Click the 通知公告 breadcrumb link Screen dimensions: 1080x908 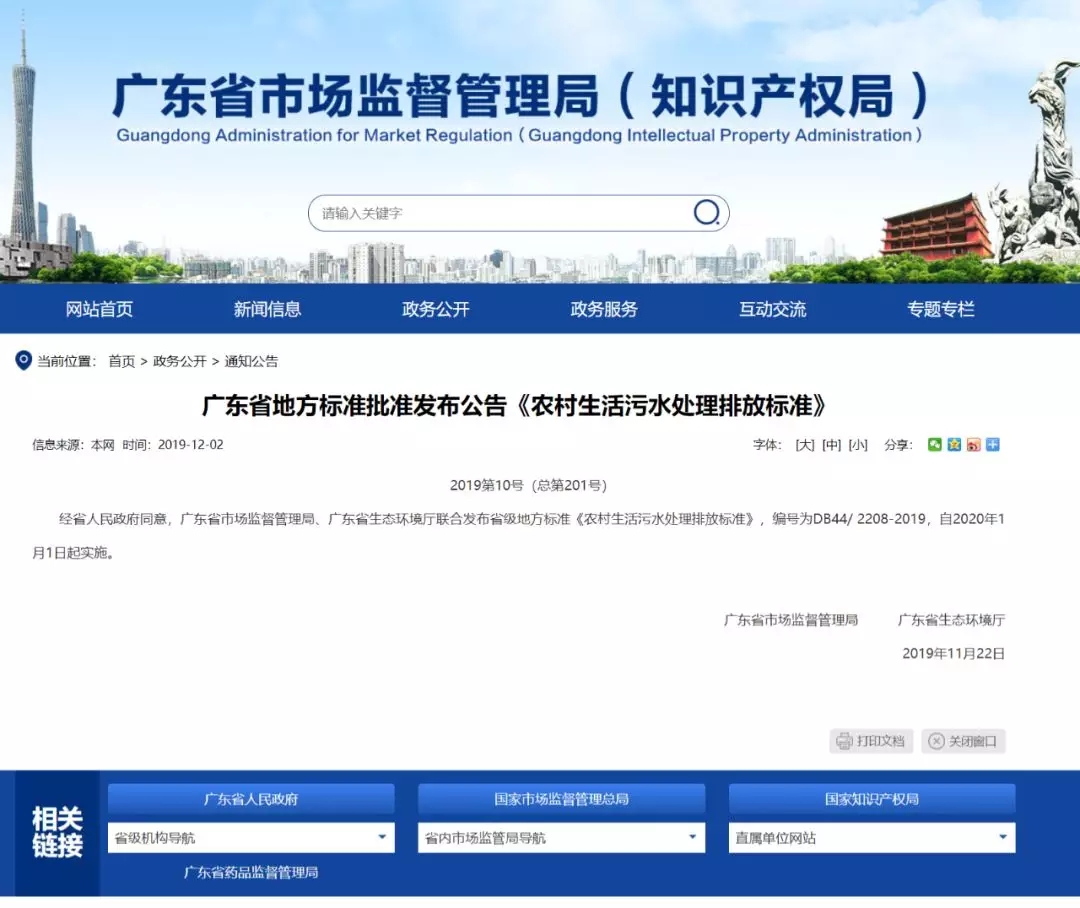click(x=251, y=361)
